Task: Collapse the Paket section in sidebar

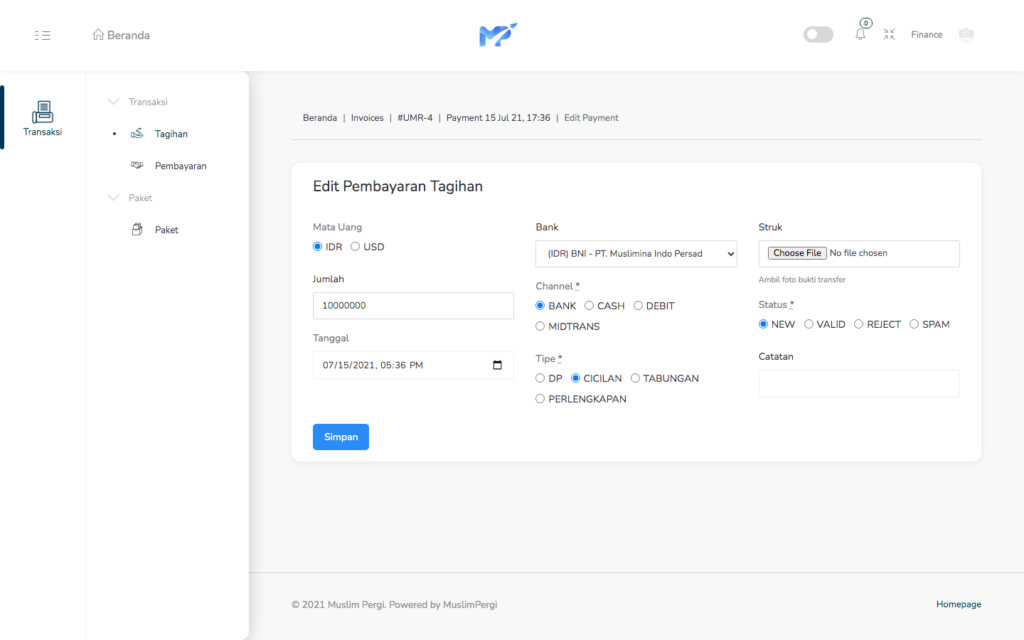Action: coord(113,198)
